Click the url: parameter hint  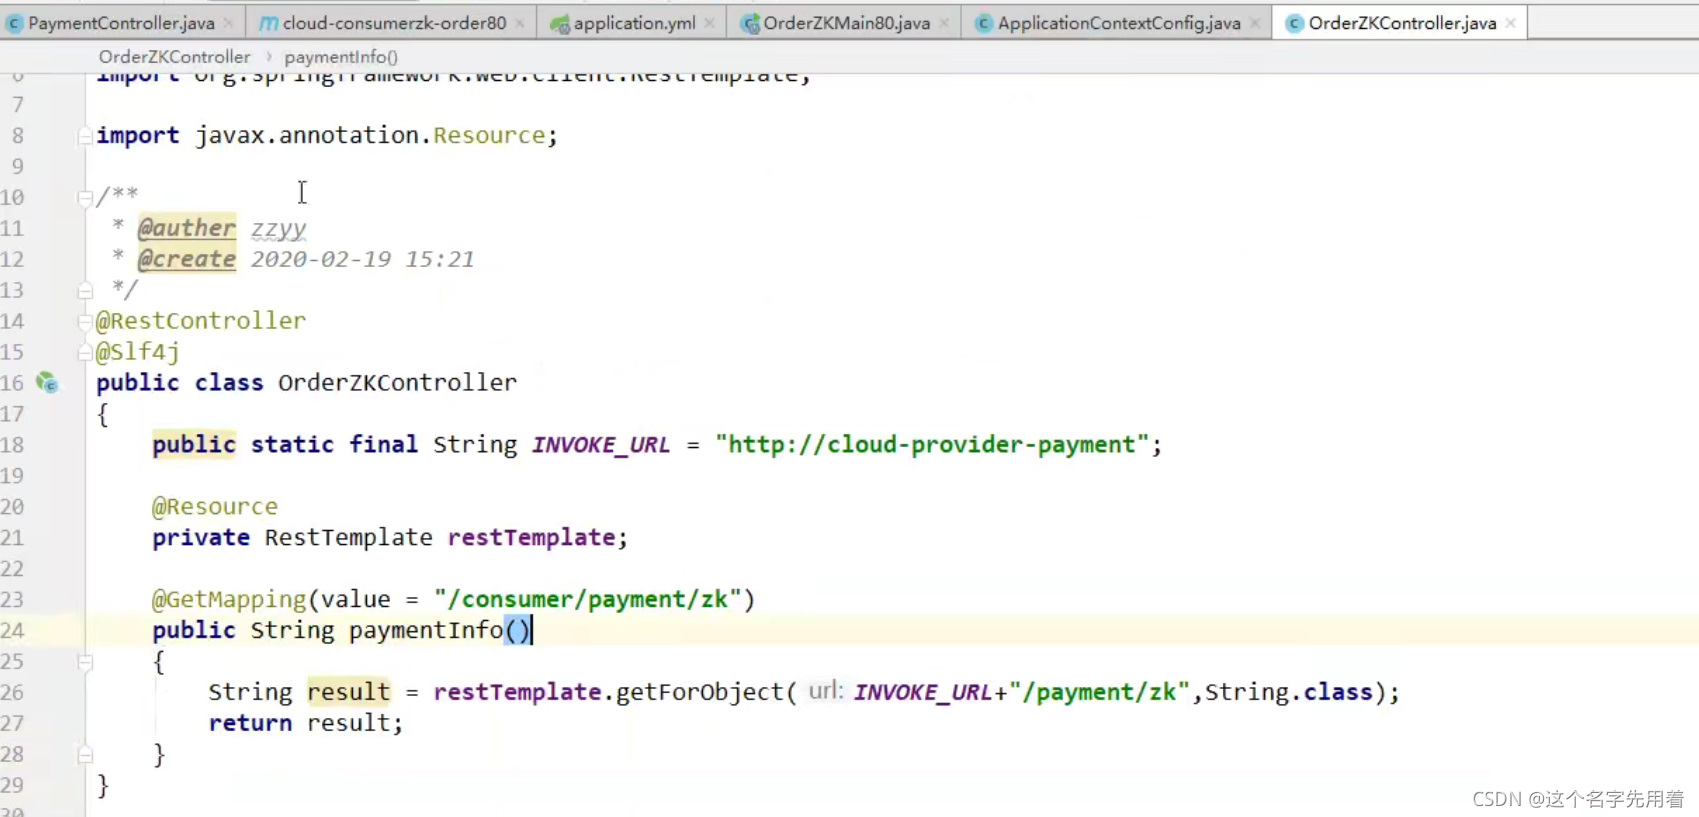coord(826,691)
